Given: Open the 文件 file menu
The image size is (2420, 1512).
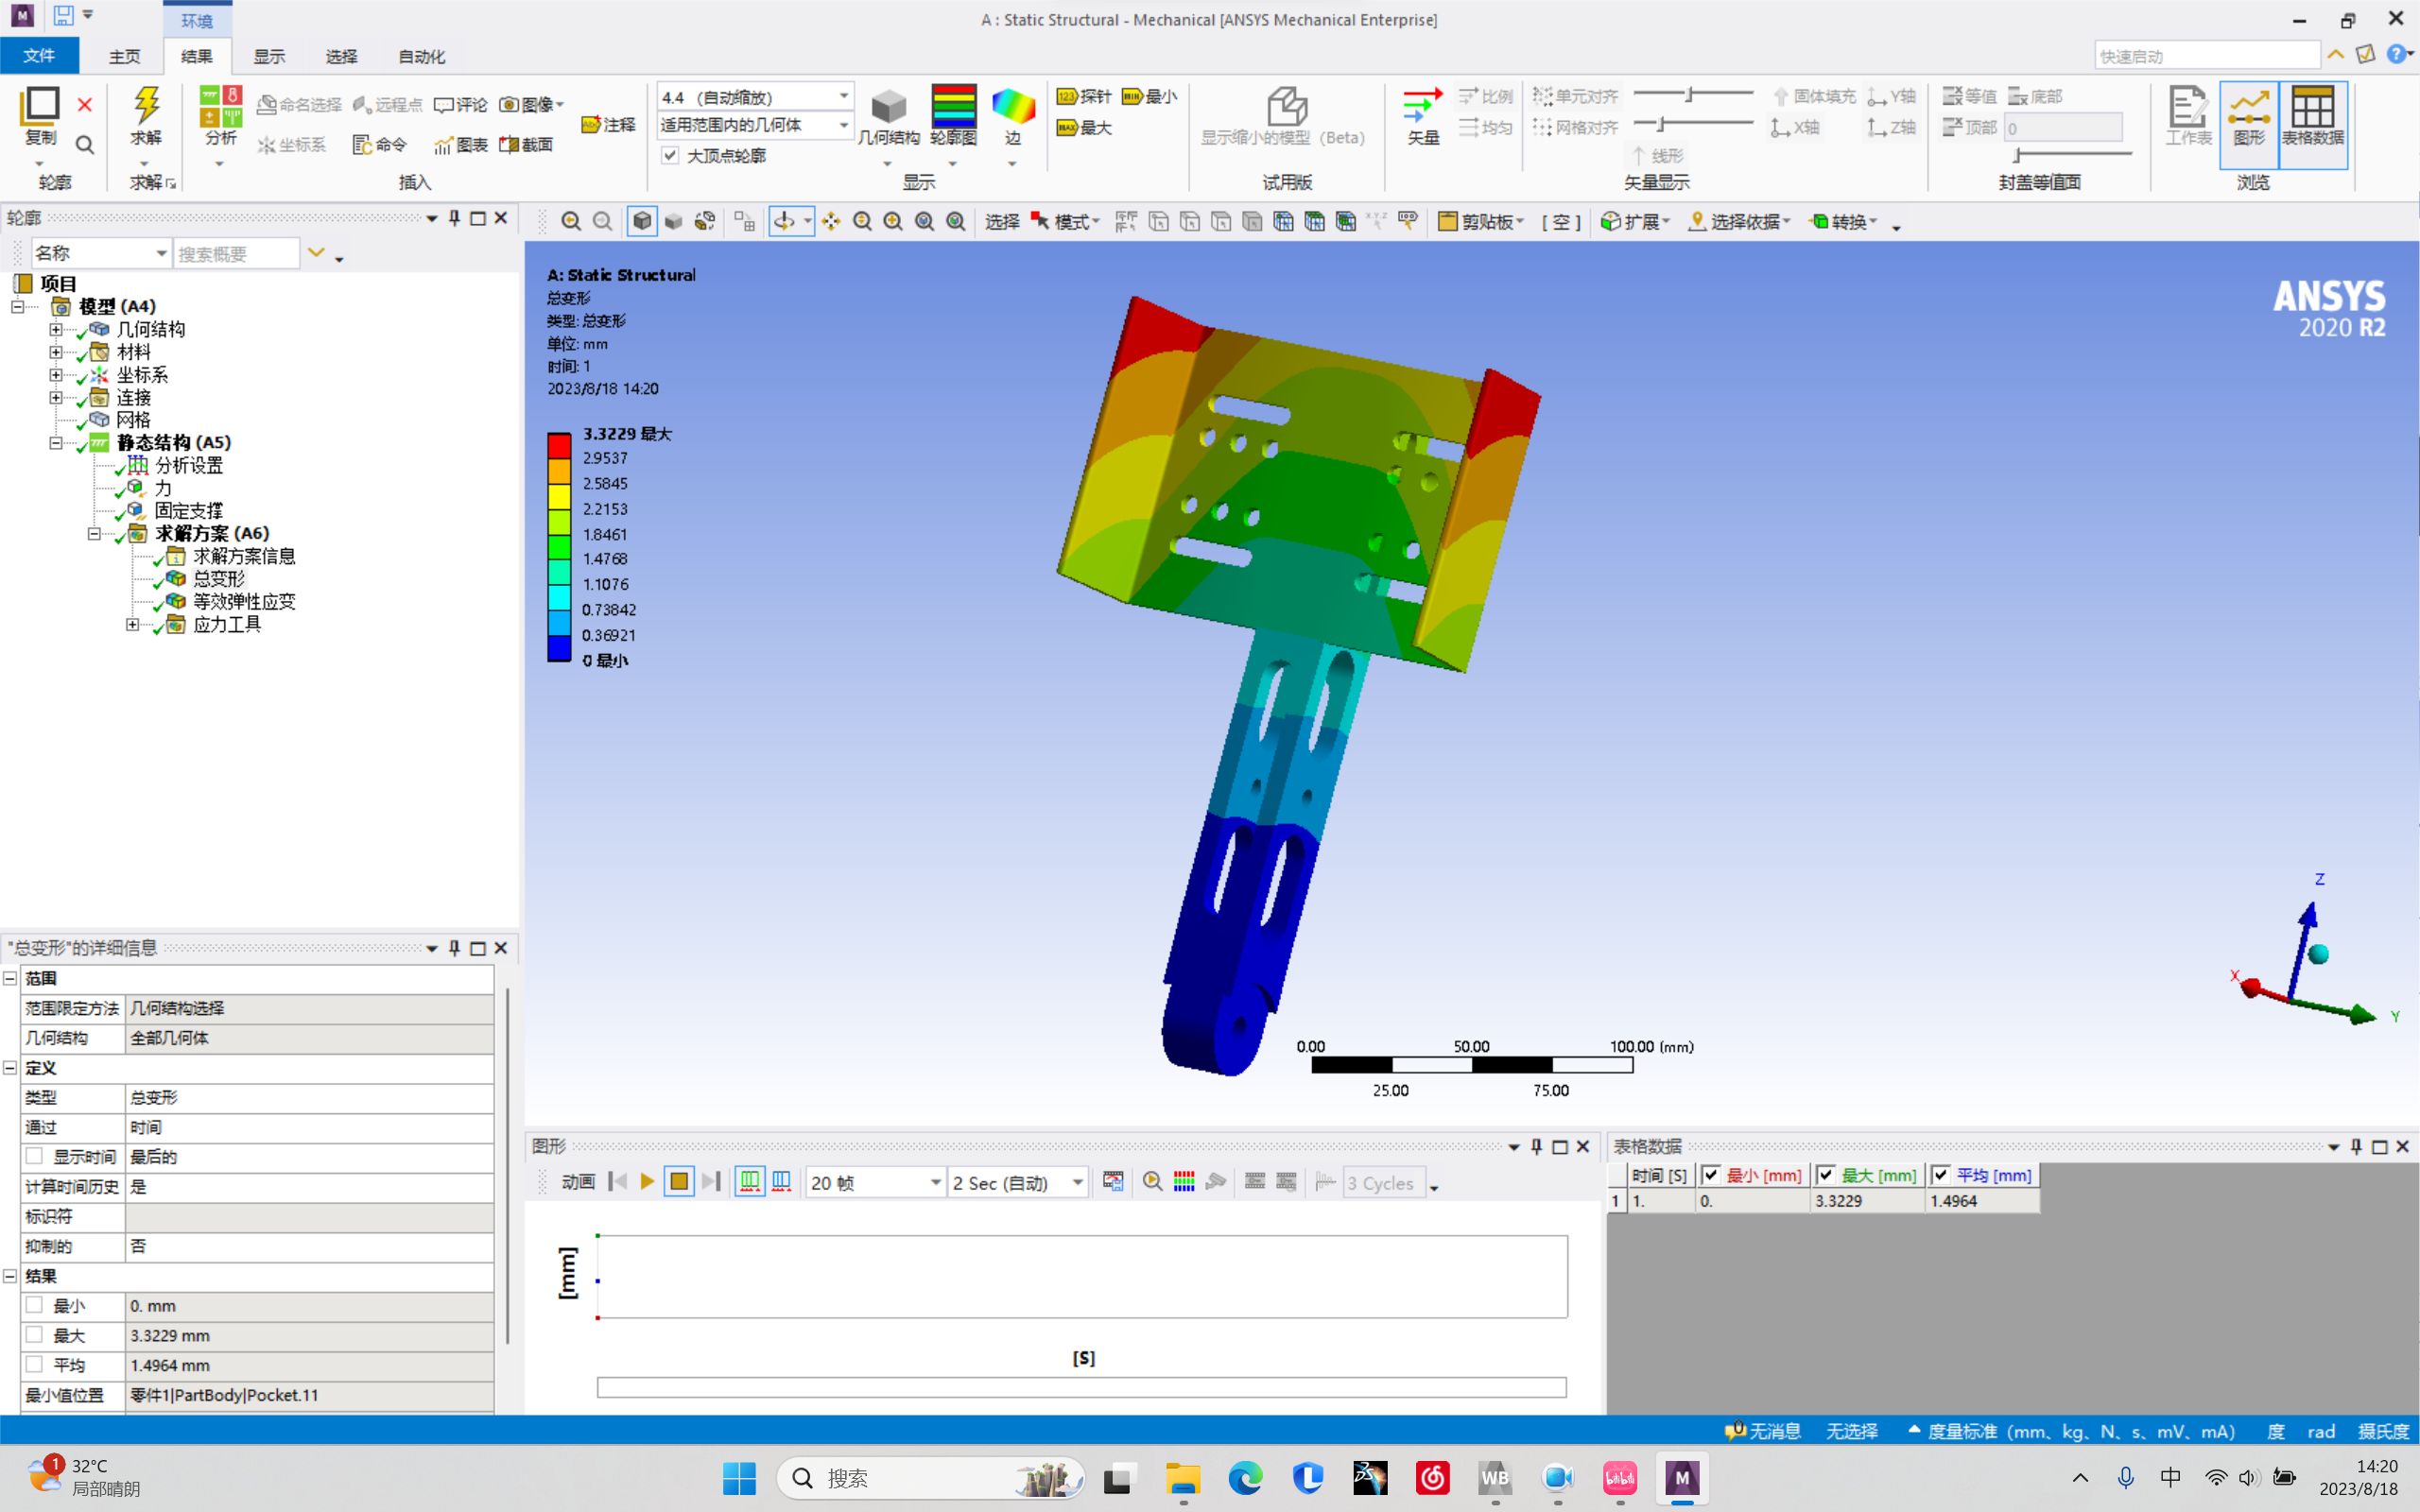Looking at the screenshot, I should click(39, 56).
